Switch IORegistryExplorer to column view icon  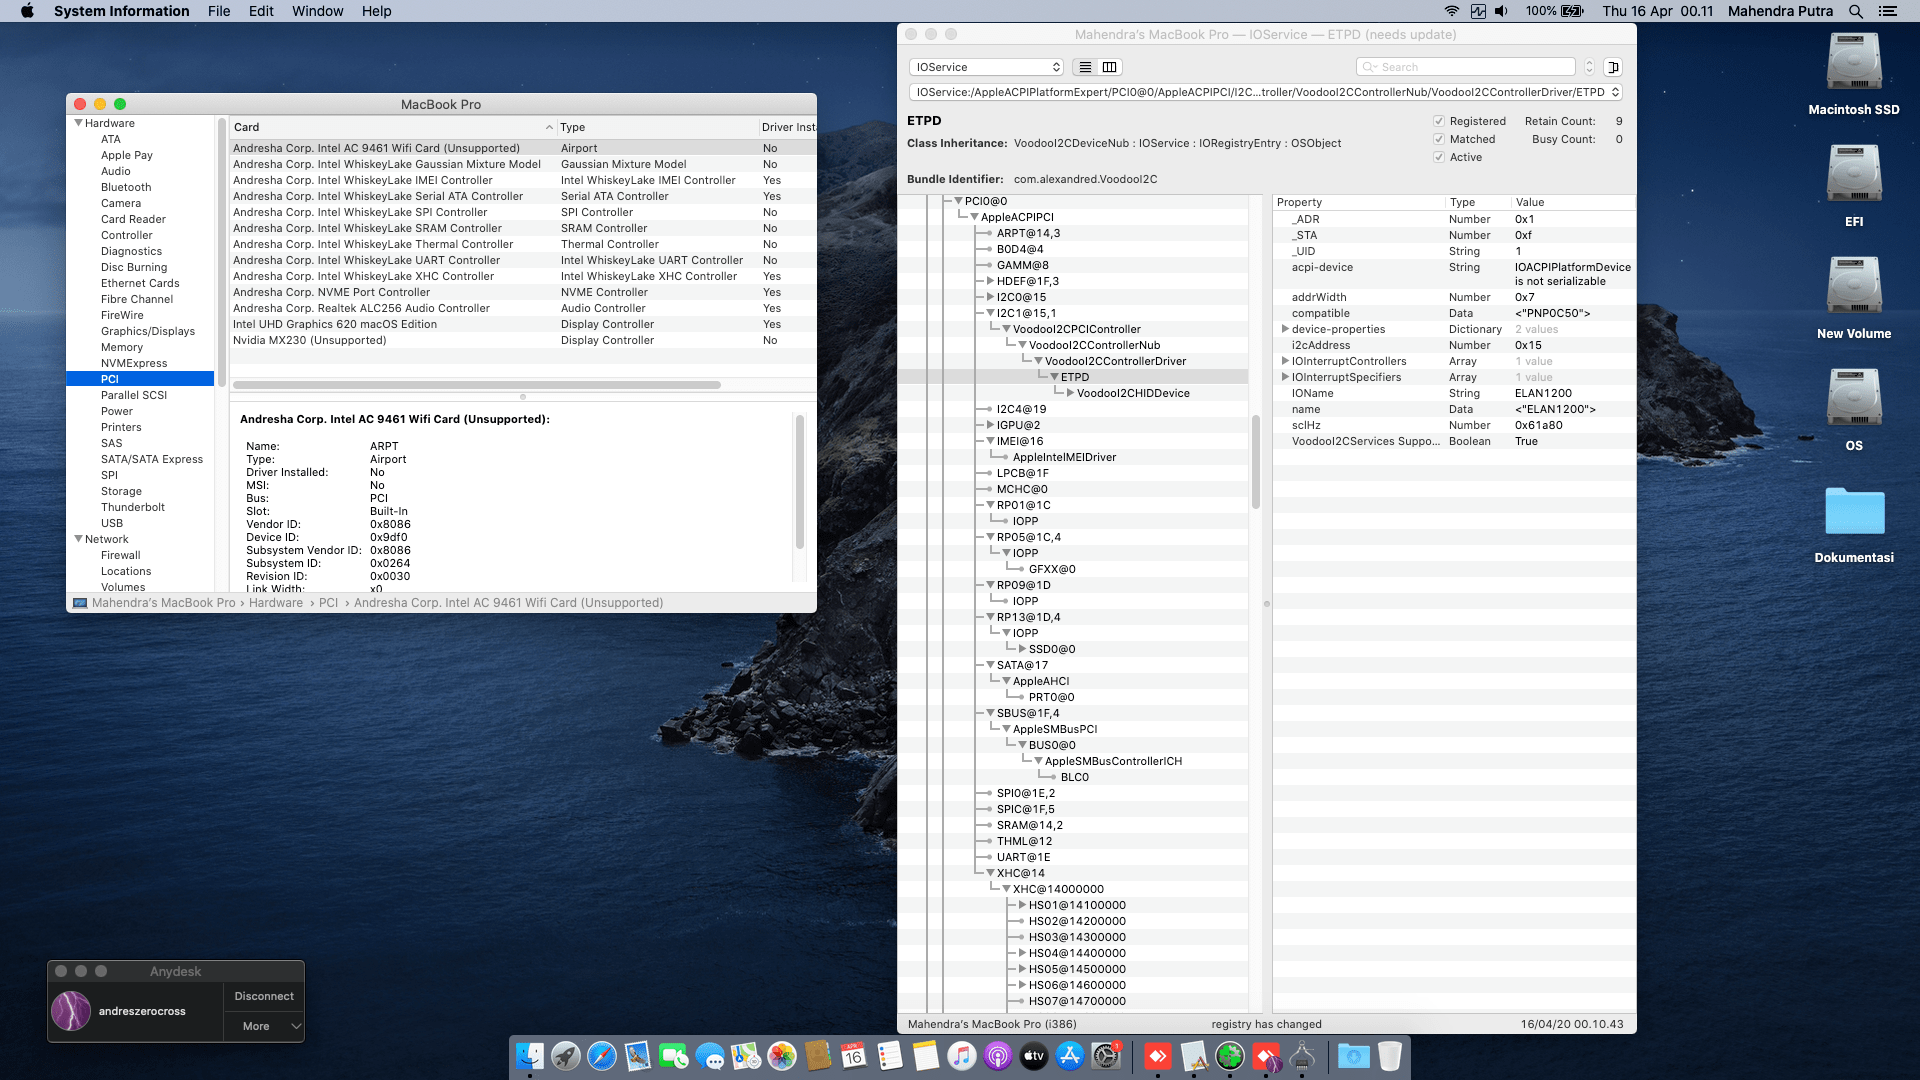coord(1110,67)
